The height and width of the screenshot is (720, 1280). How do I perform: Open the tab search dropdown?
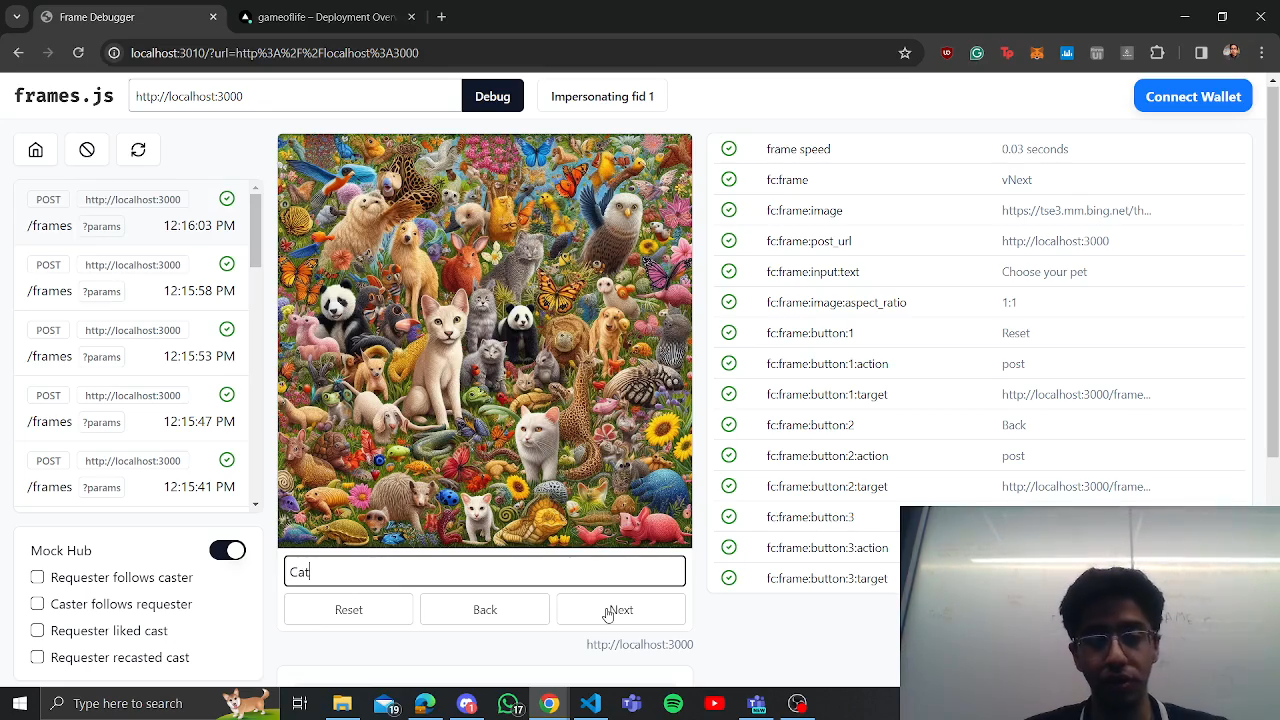[x=16, y=17]
